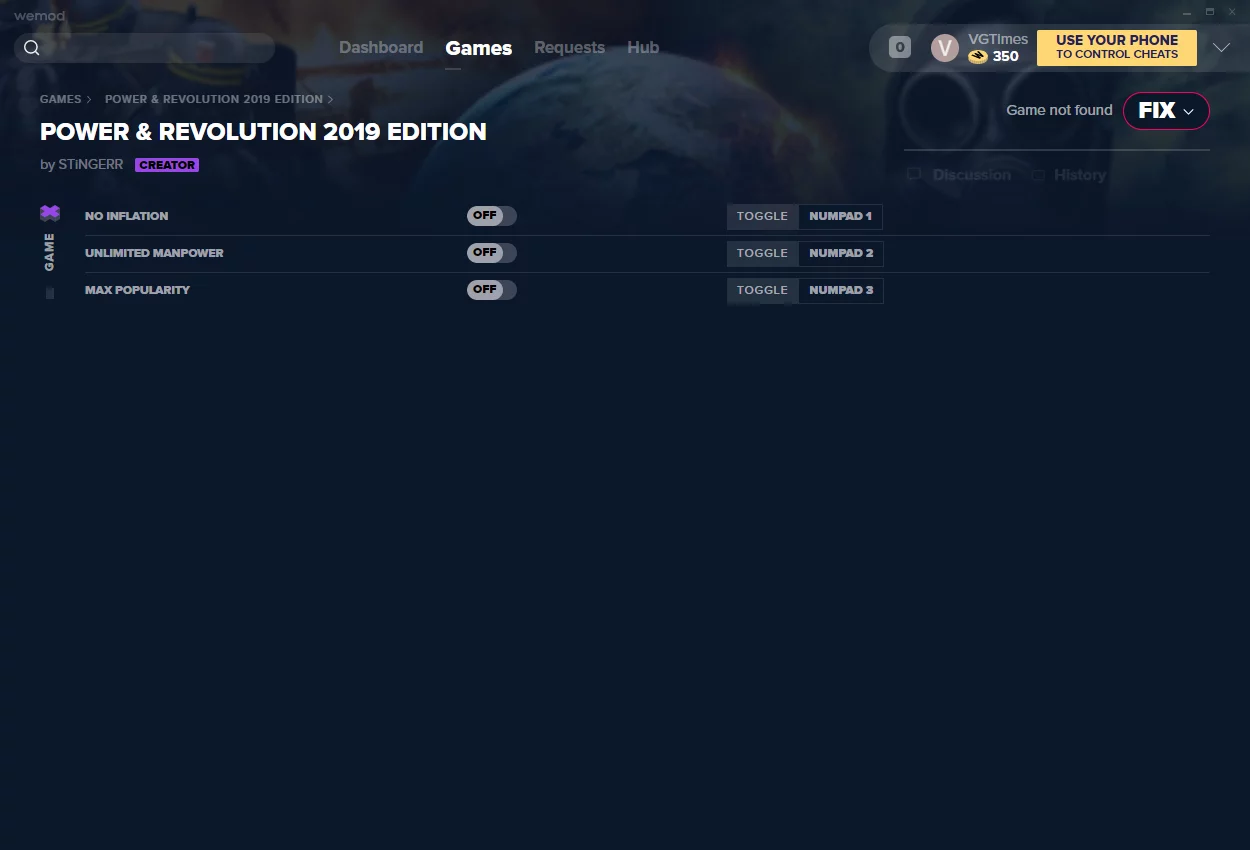Image resolution: width=1250 pixels, height=850 pixels.
Task: Click the MAX POPULARITY cheat name
Action: click(x=137, y=290)
